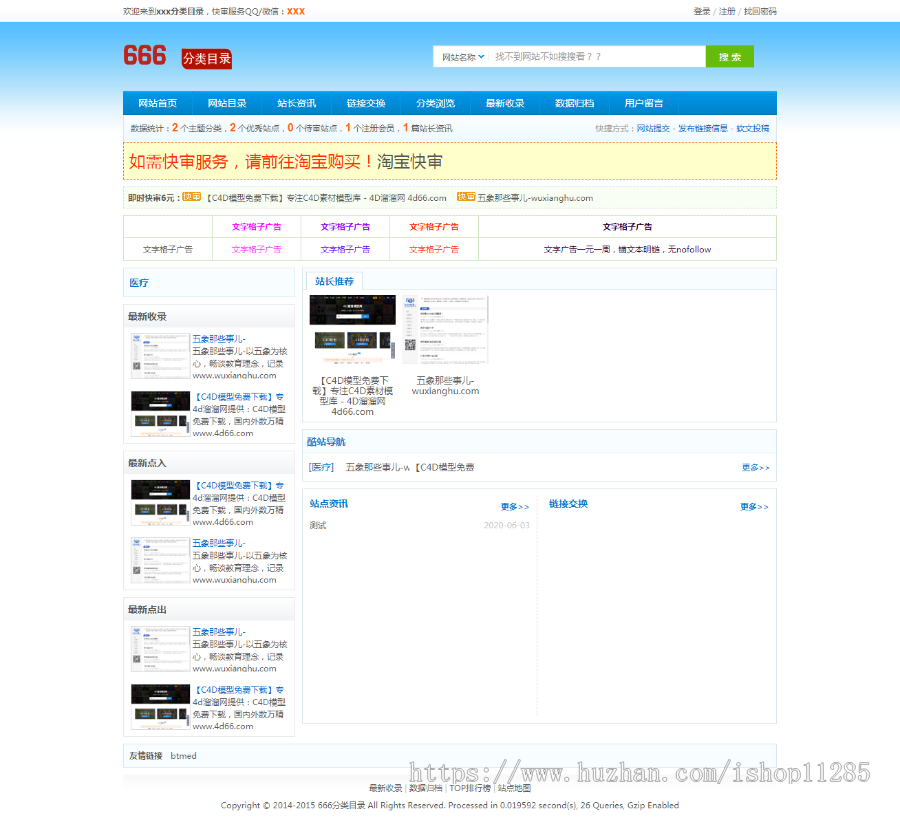Open the 网站目录 nav item
The height and width of the screenshot is (820, 900).
pyautogui.click(x=227, y=103)
